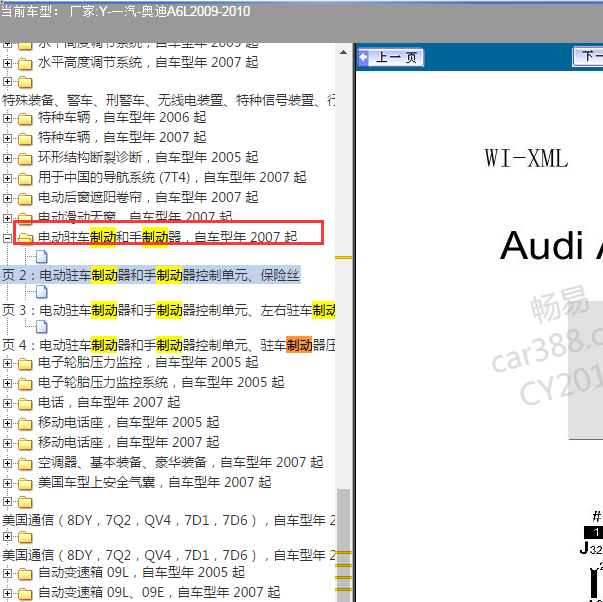
Task: Expand 用于中国的导航系统 (7T4) node
Action: point(7,178)
